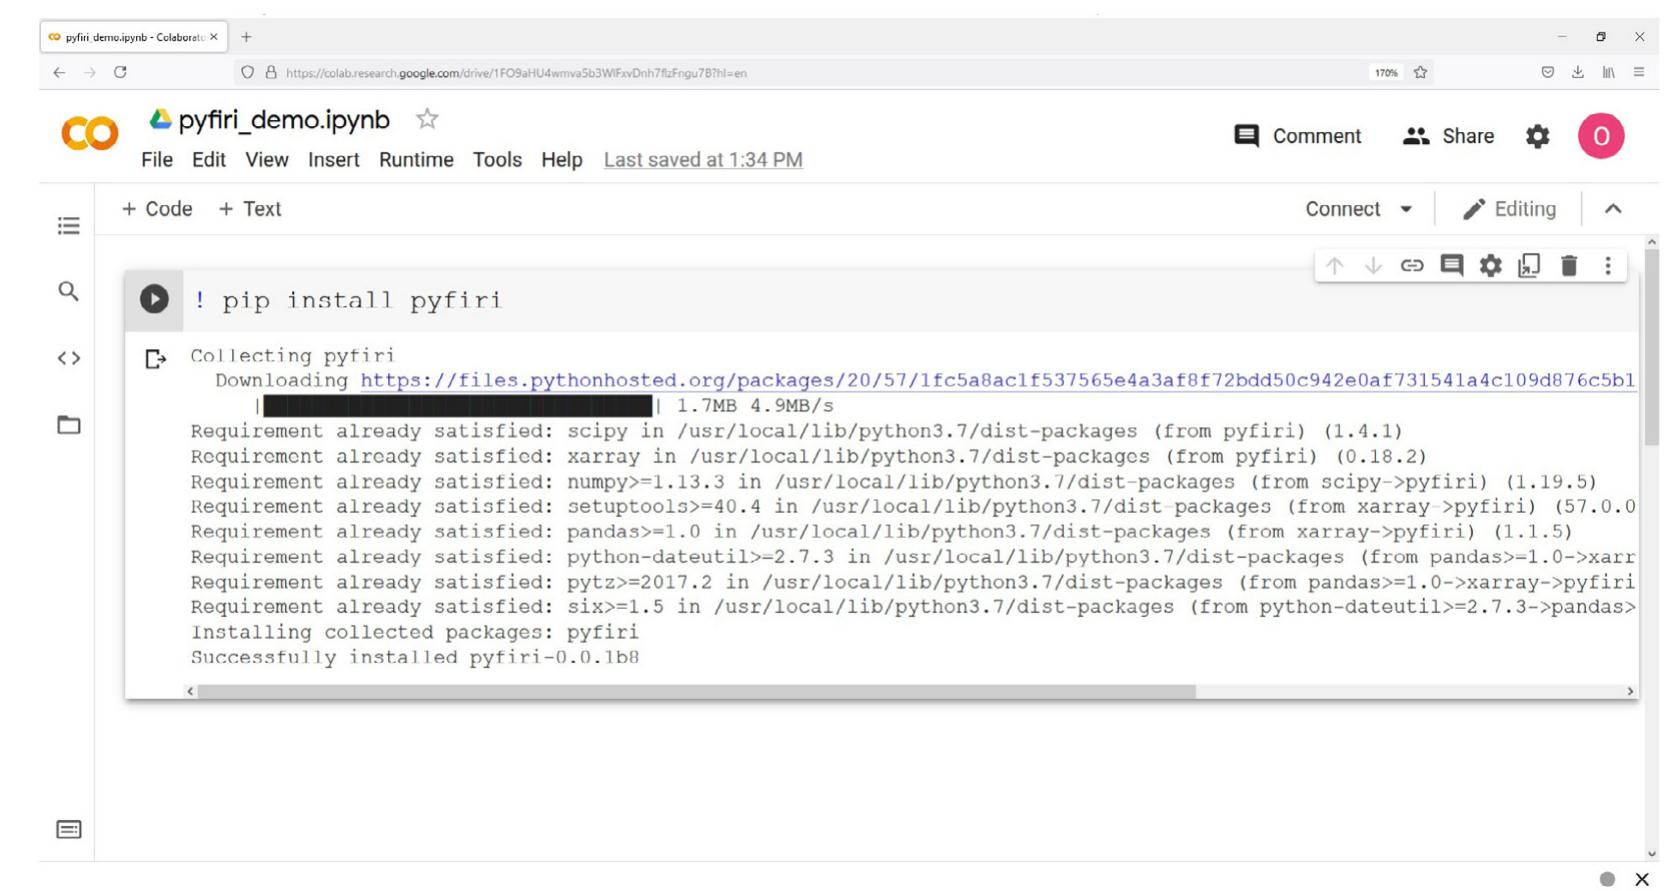1671x891 pixels.
Task: Open the Files folder icon in sidebar
Action: pos(68,425)
